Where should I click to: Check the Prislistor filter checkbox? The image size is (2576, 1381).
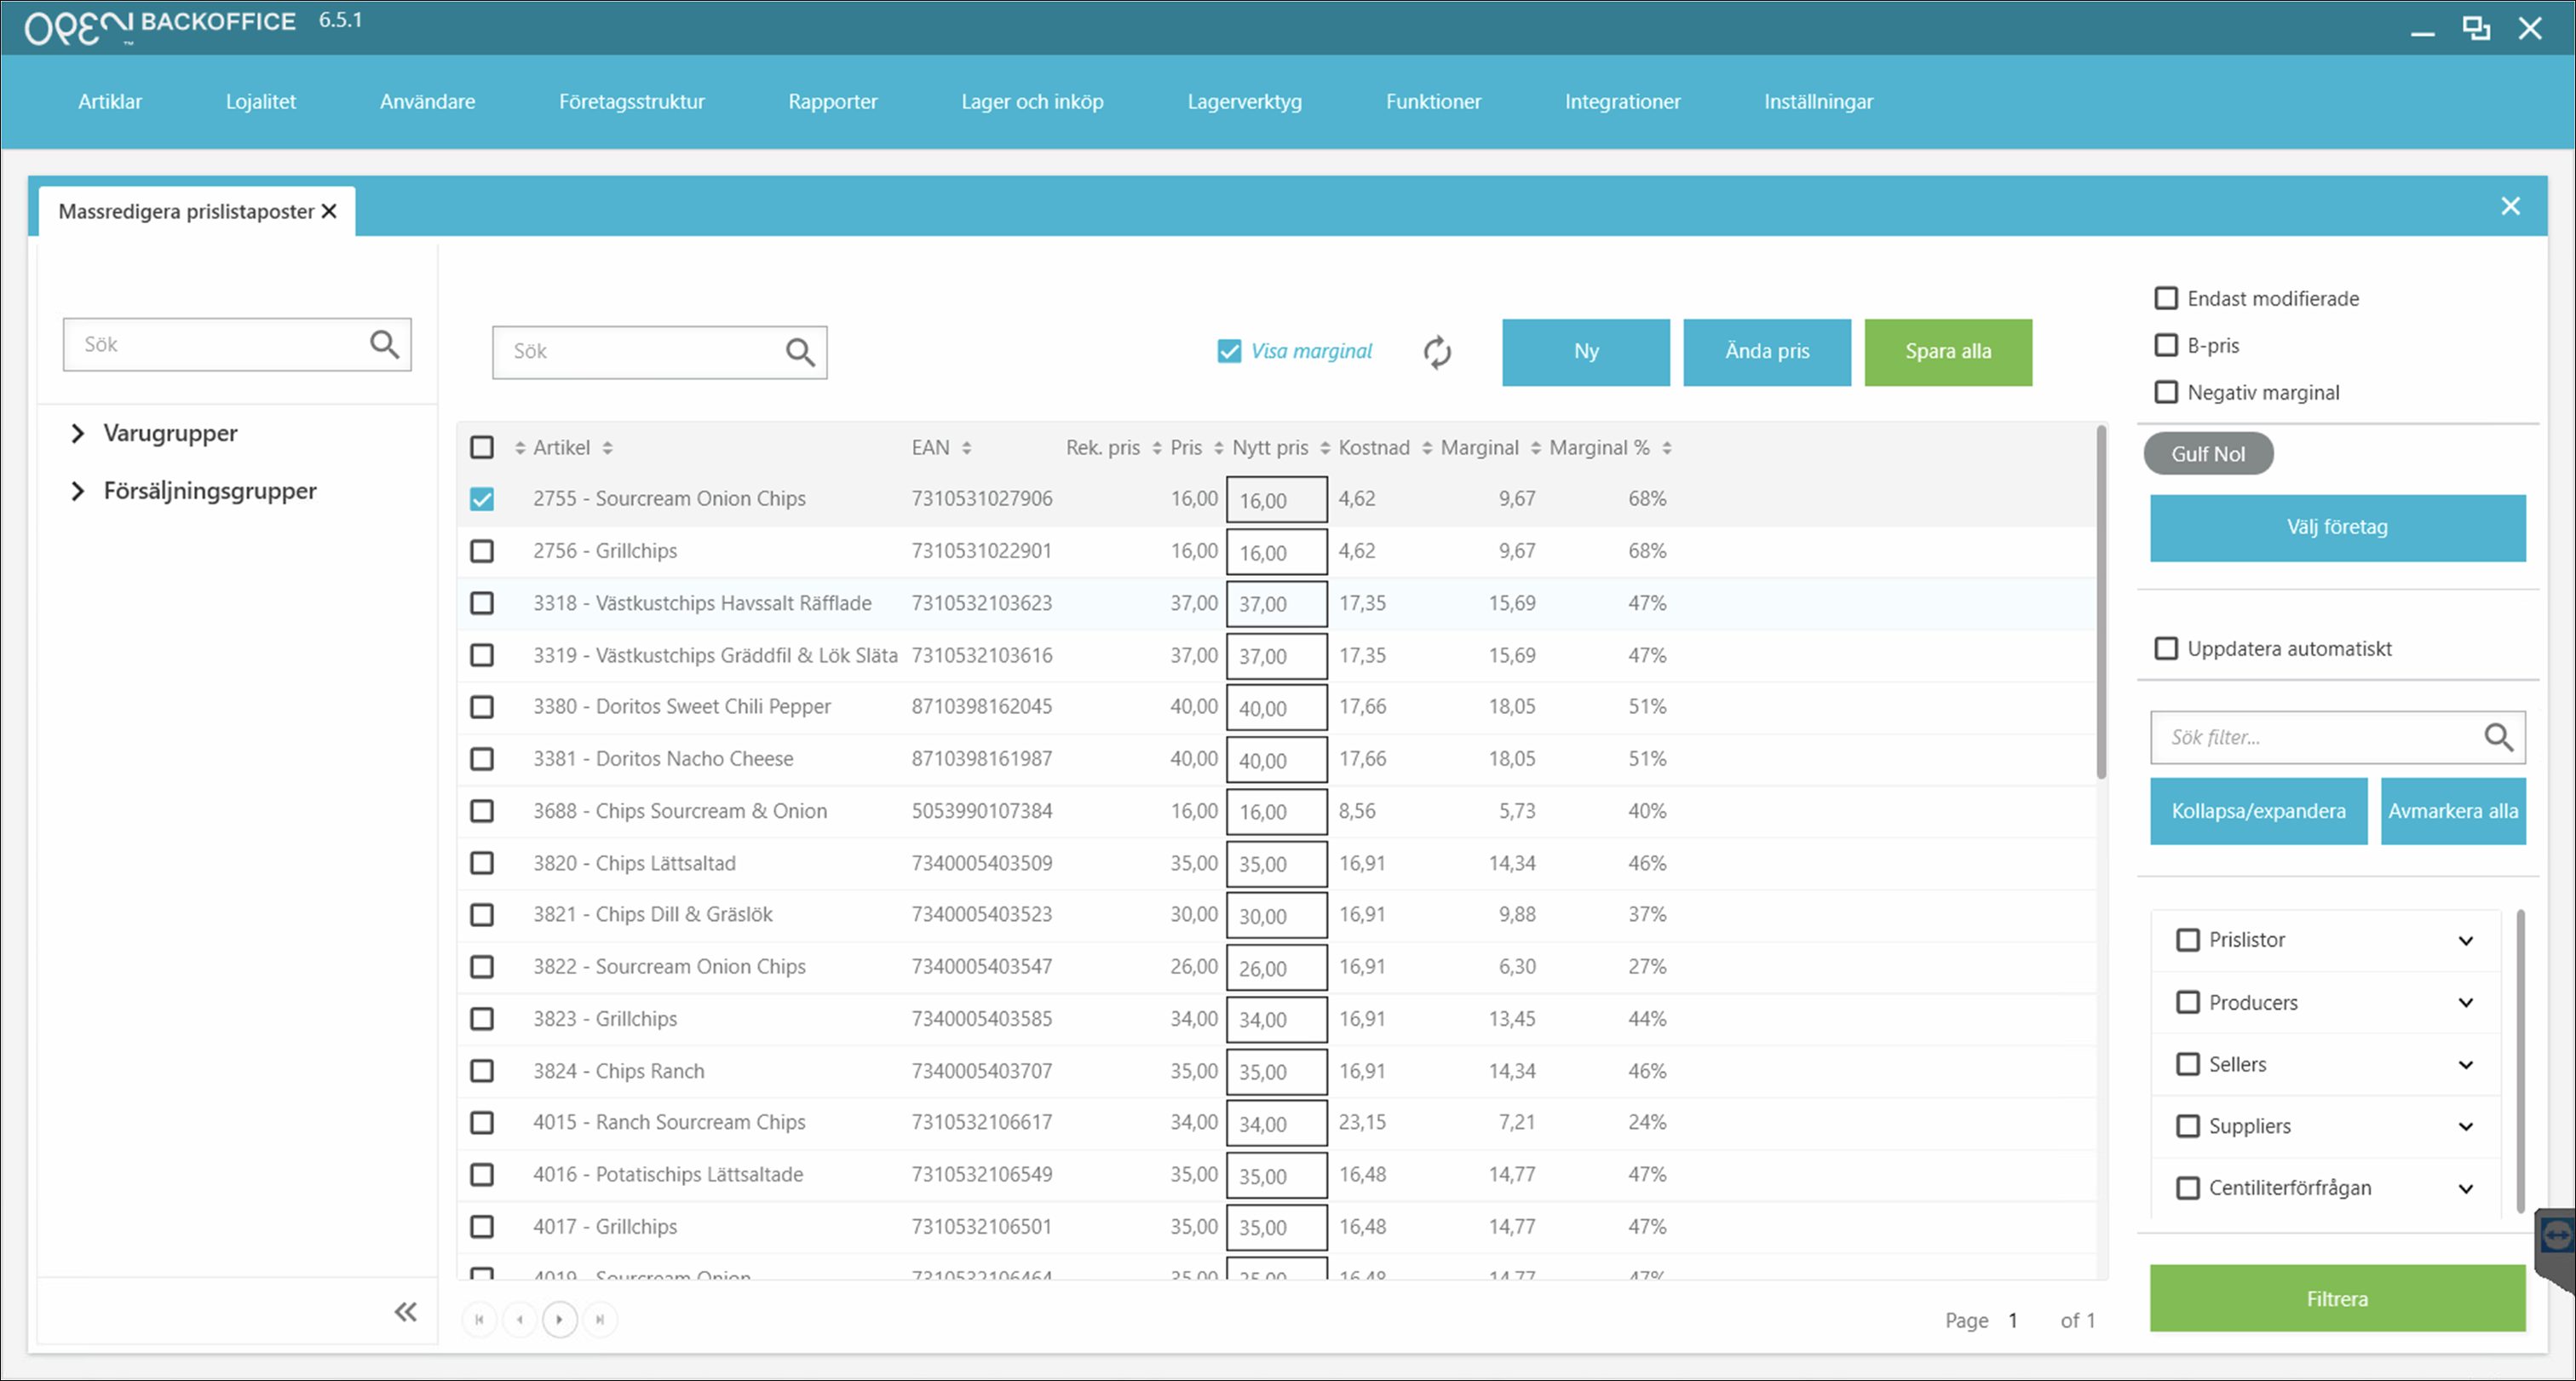tap(2188, 940)
